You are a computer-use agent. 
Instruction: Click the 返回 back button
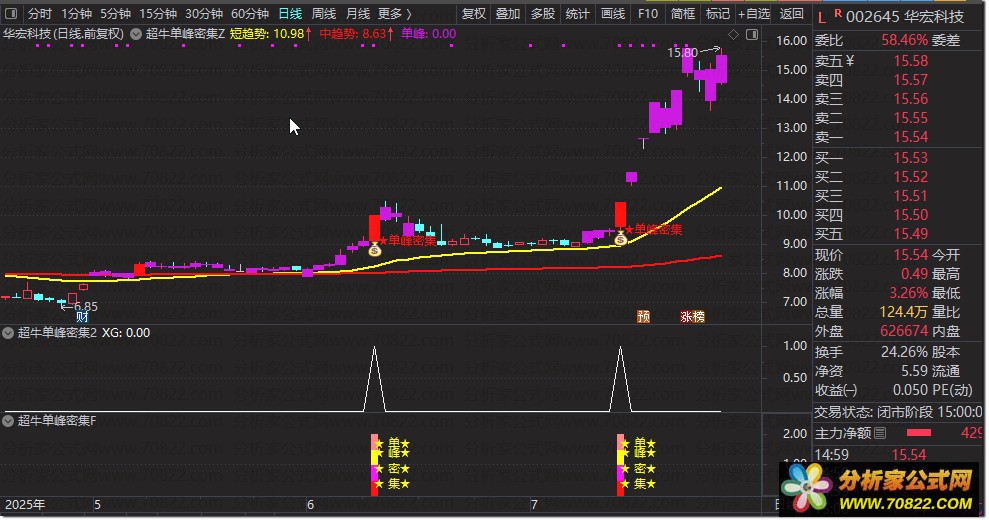pos(792,13)
